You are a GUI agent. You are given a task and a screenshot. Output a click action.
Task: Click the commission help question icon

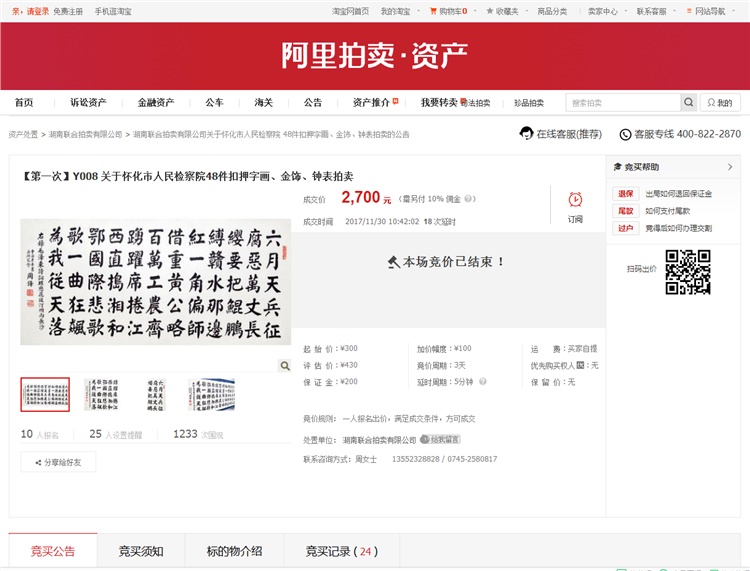[468, 199]
